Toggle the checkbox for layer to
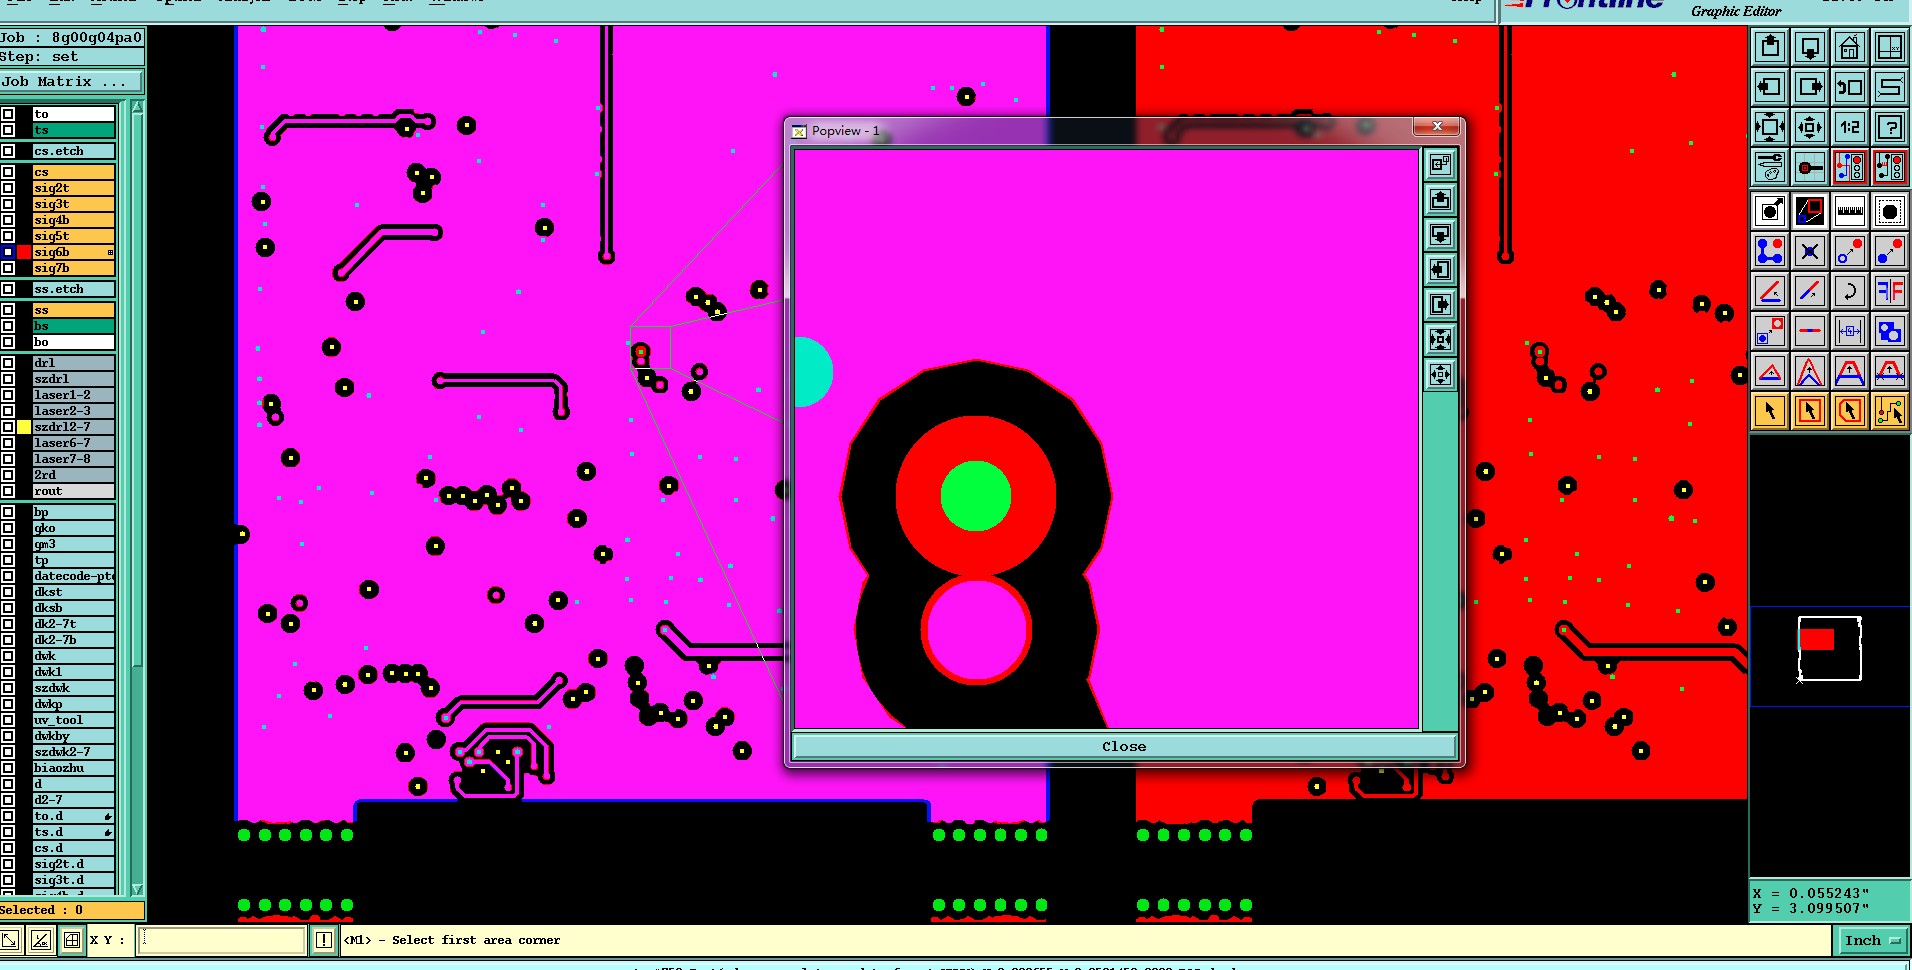1912x970 pixels. [8, 114]
